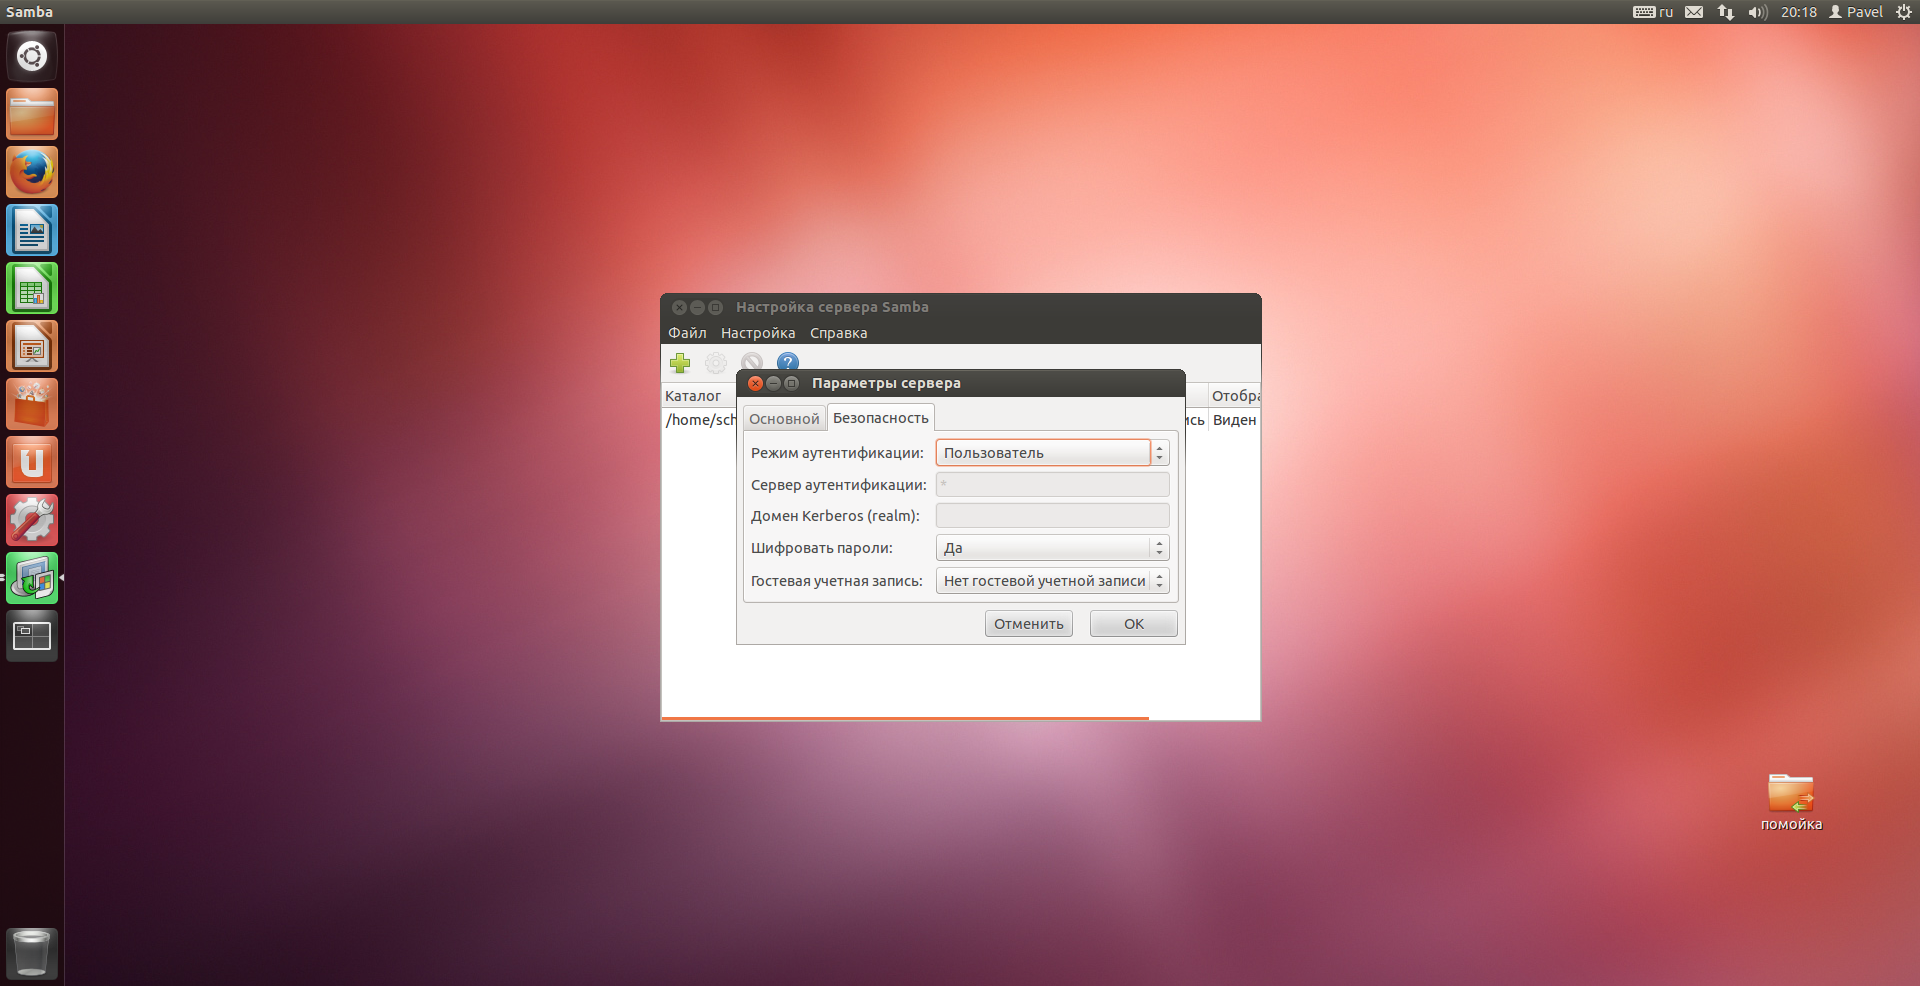Screen dimensions: 1920x986
Task: Open the mail envelope indicator
Action: pyautogui.click(x=1694, y=12)
